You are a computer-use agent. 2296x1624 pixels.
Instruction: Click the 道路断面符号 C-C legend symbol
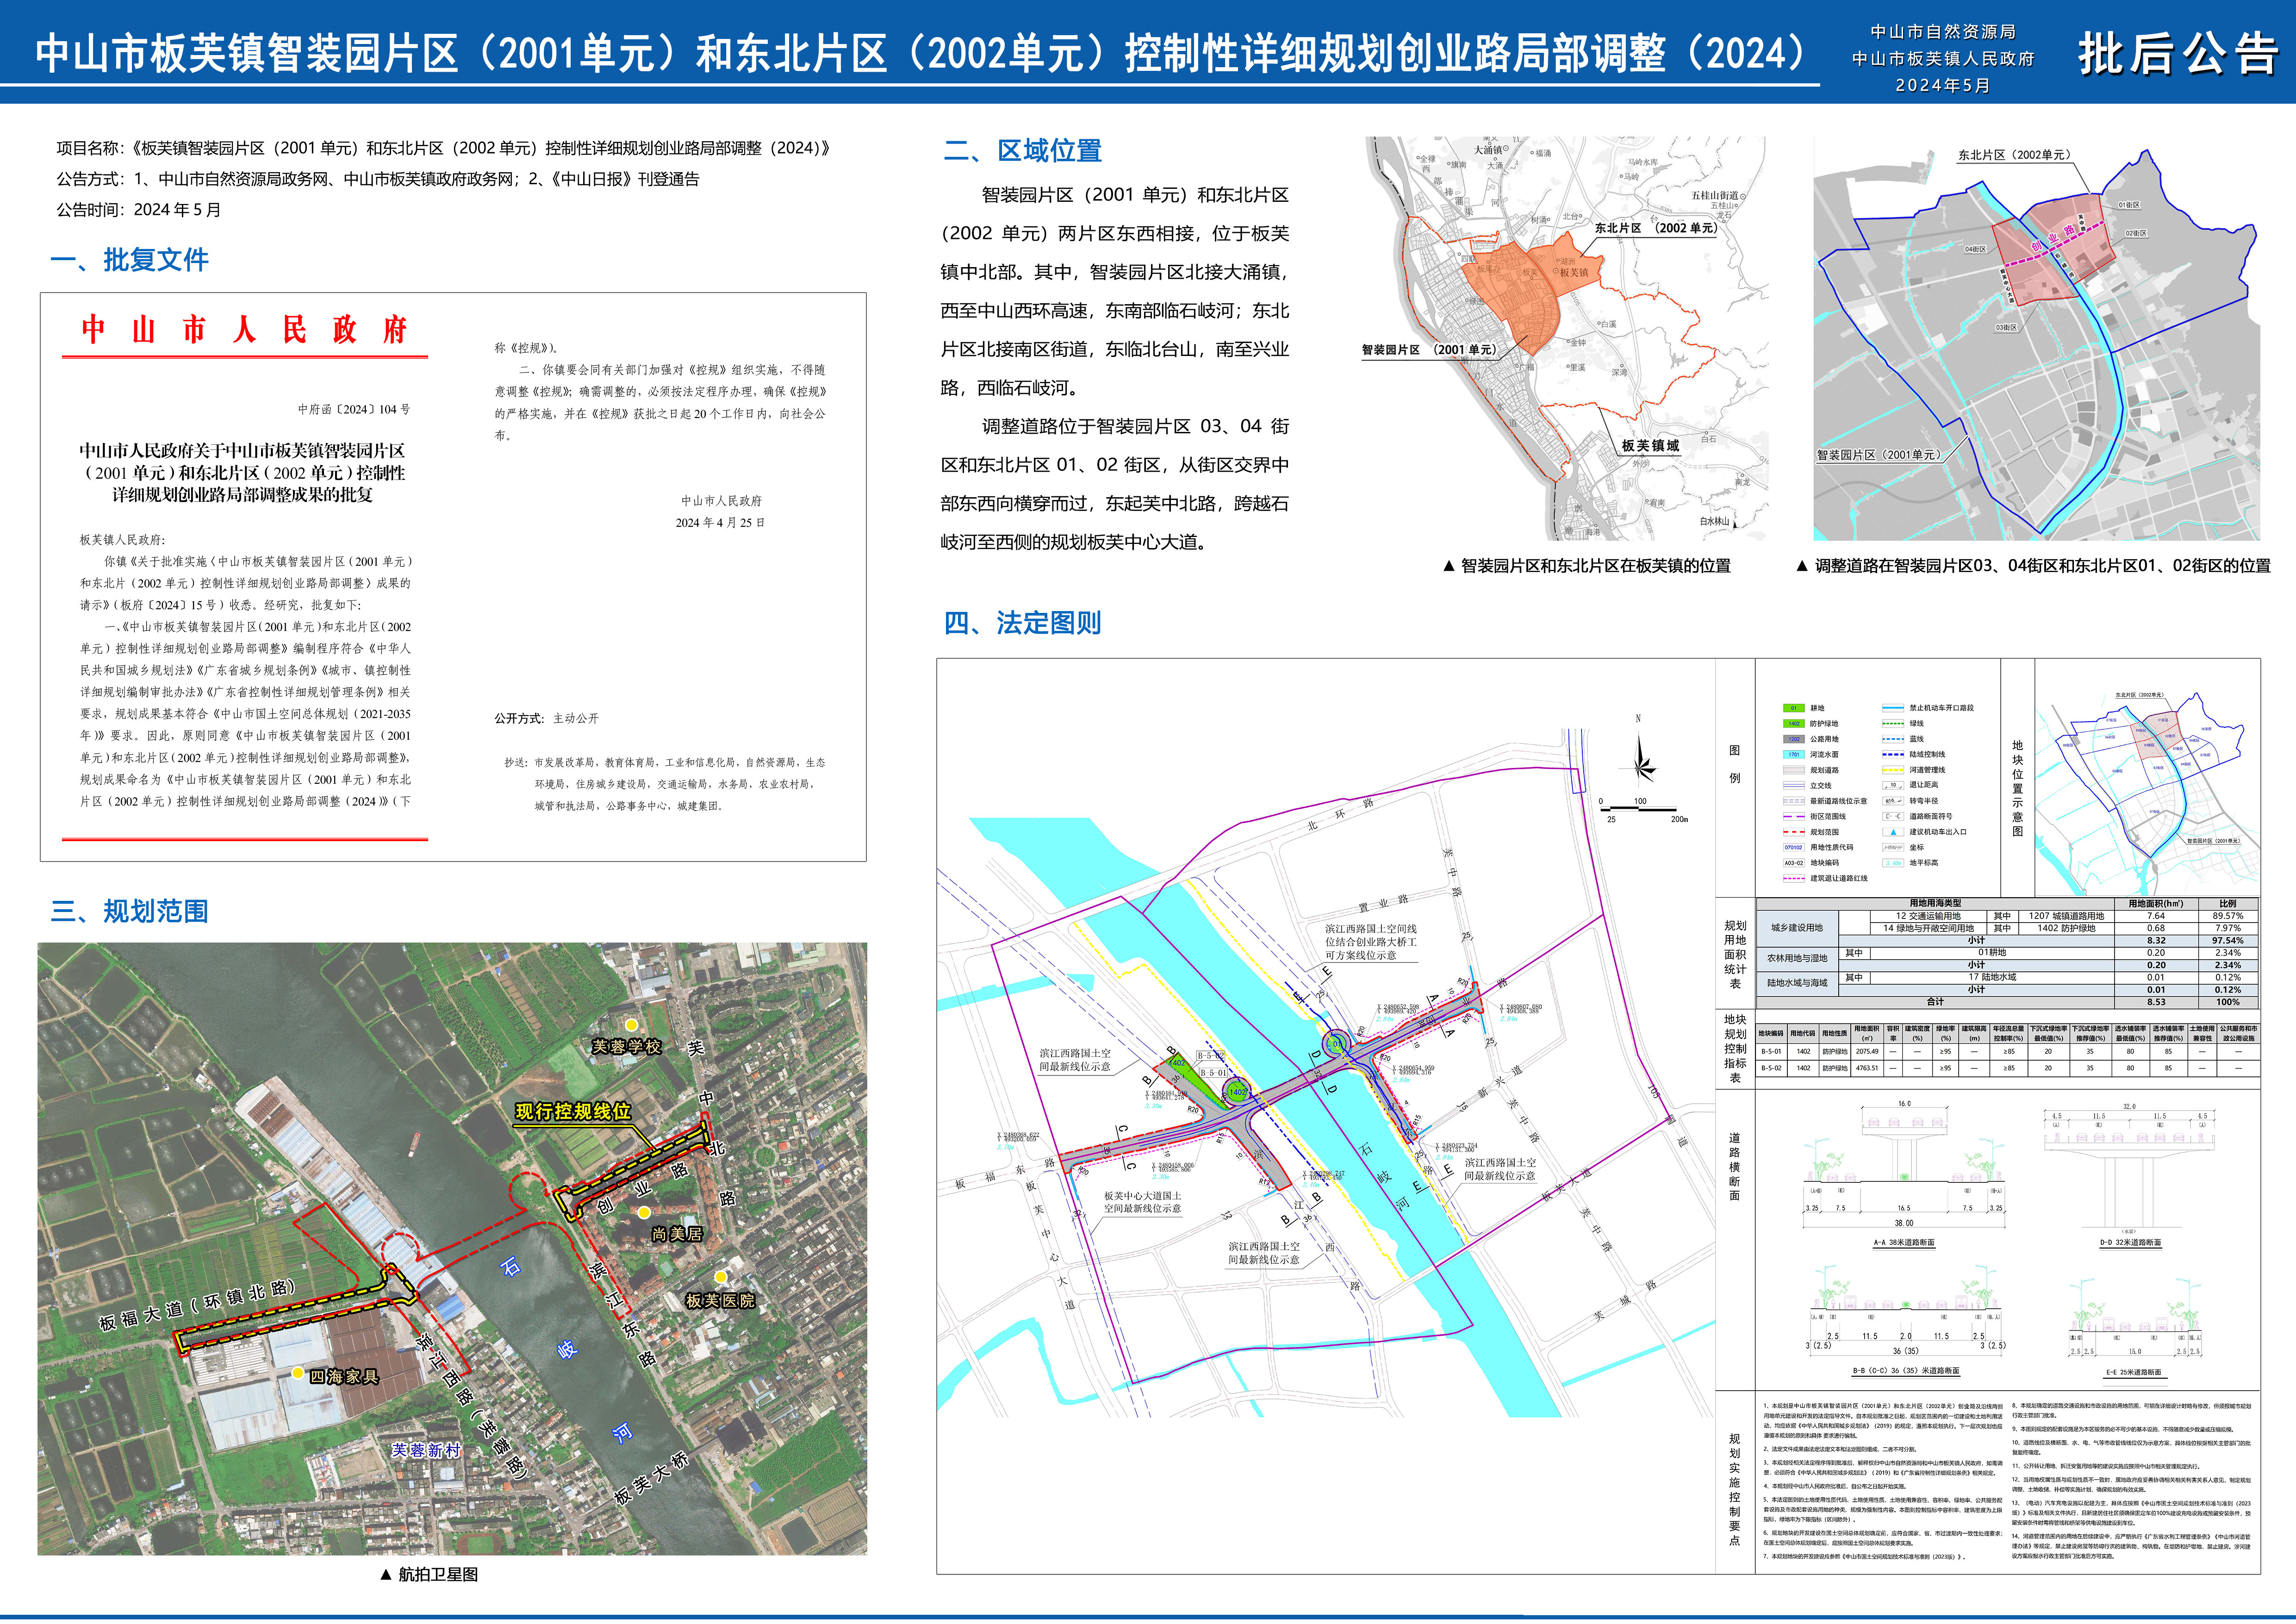point(1892,816)
